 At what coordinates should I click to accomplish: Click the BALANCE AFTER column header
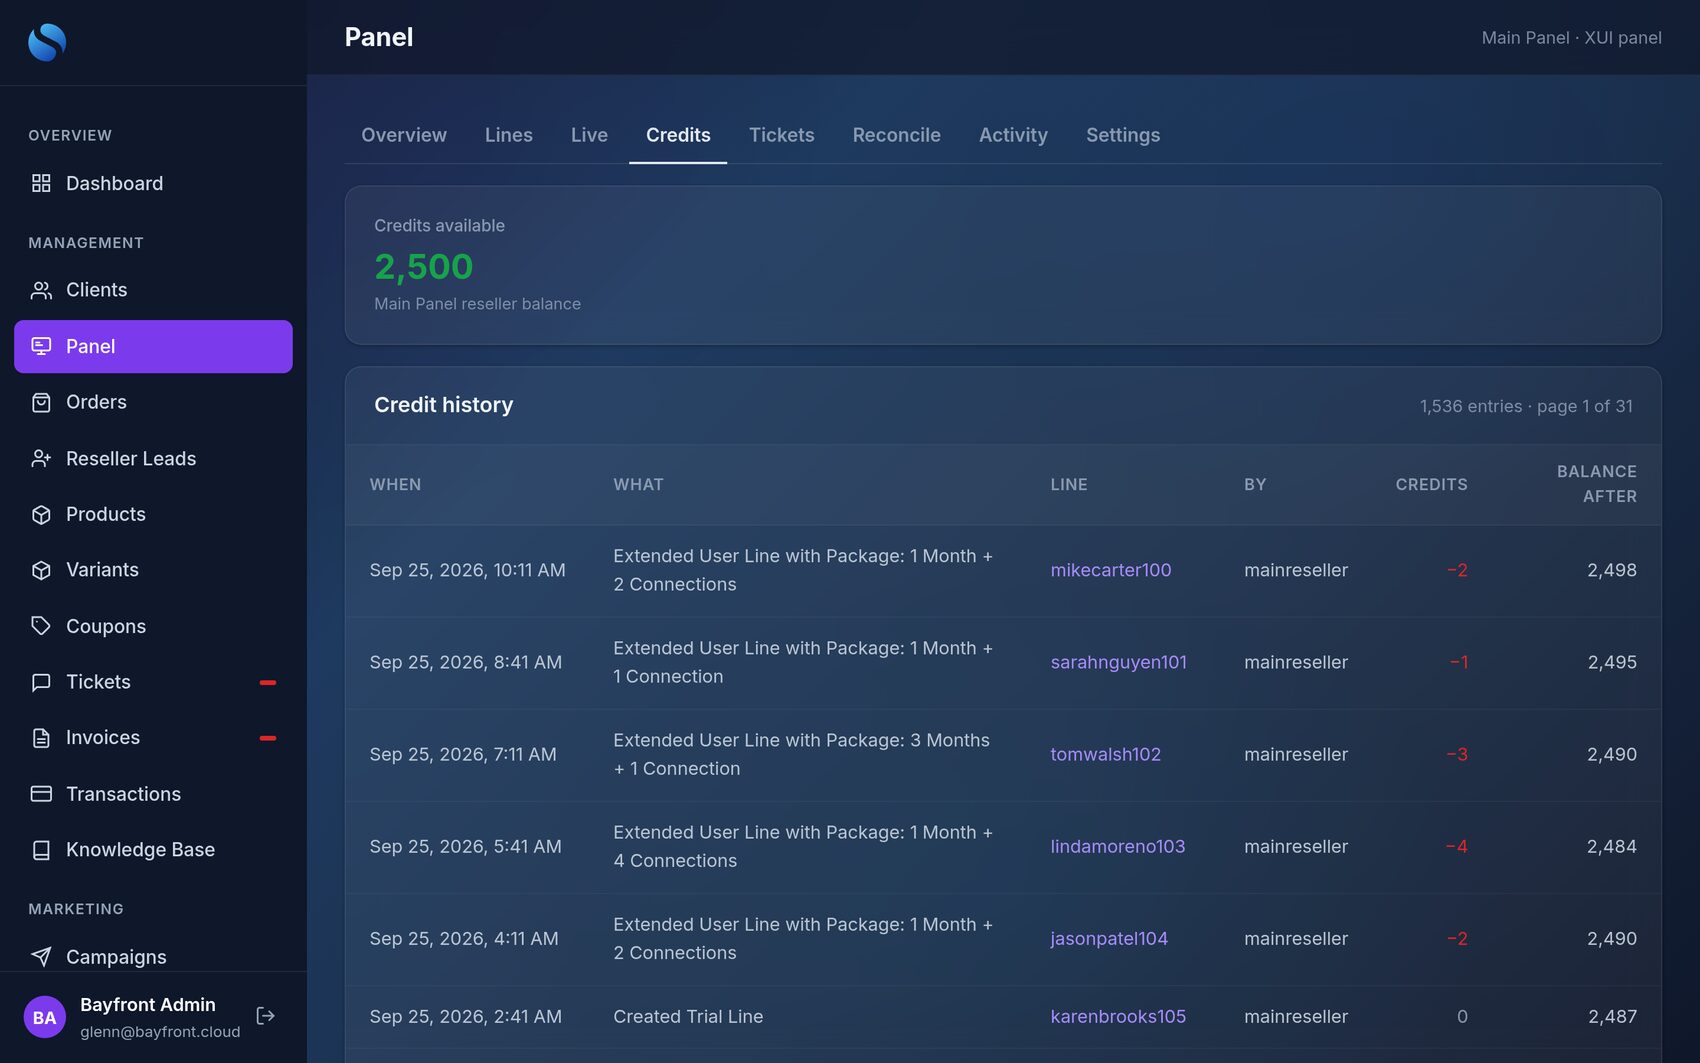1596,484
